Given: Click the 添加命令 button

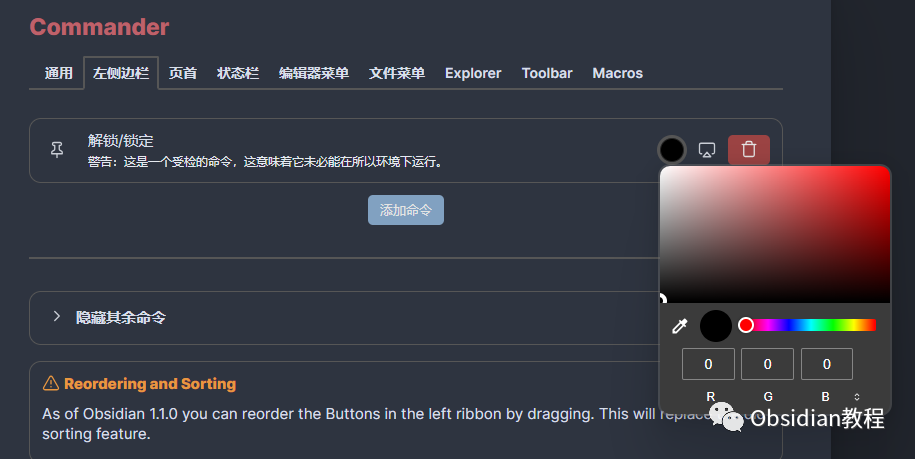Looking at the screenshot, I should pyautogui.click(x=406, y=210).
